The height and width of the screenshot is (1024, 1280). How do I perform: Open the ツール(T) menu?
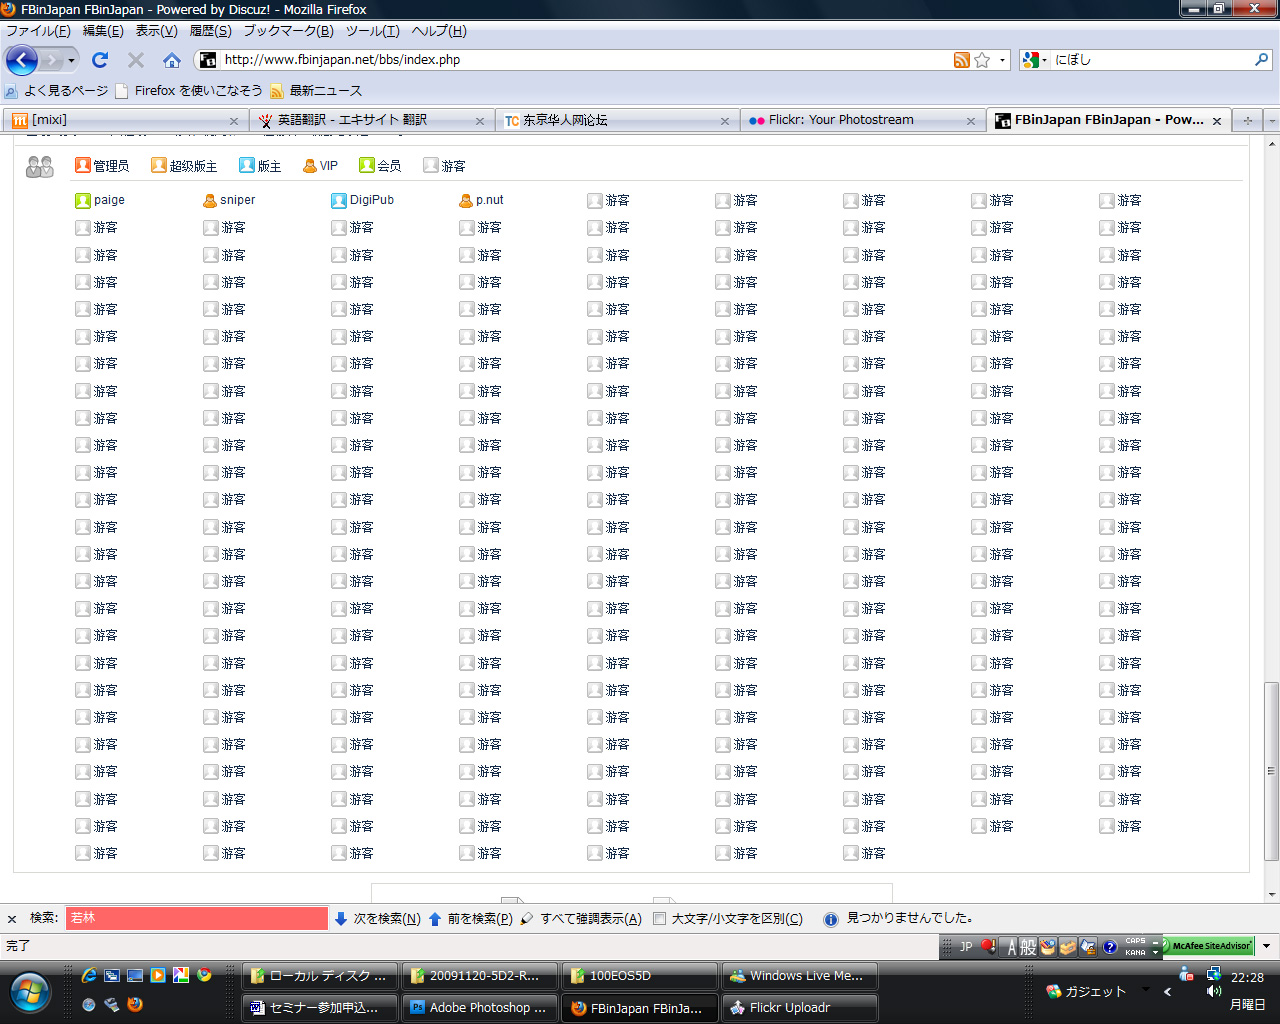point(372,31)
